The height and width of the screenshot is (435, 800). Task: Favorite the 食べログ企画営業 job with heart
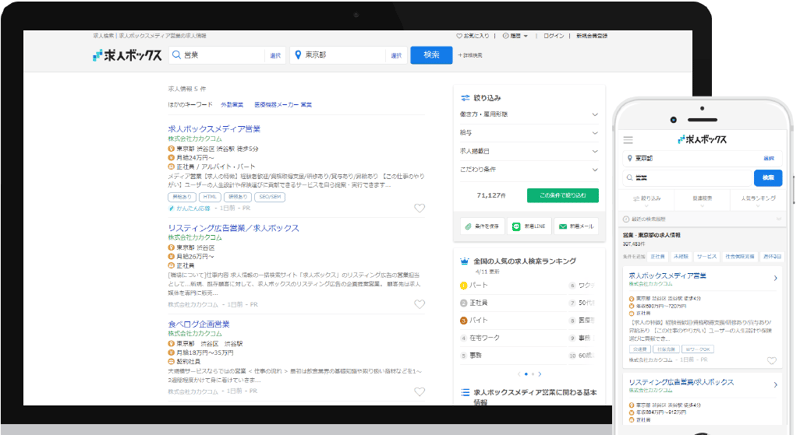click(x=419, y=392)
